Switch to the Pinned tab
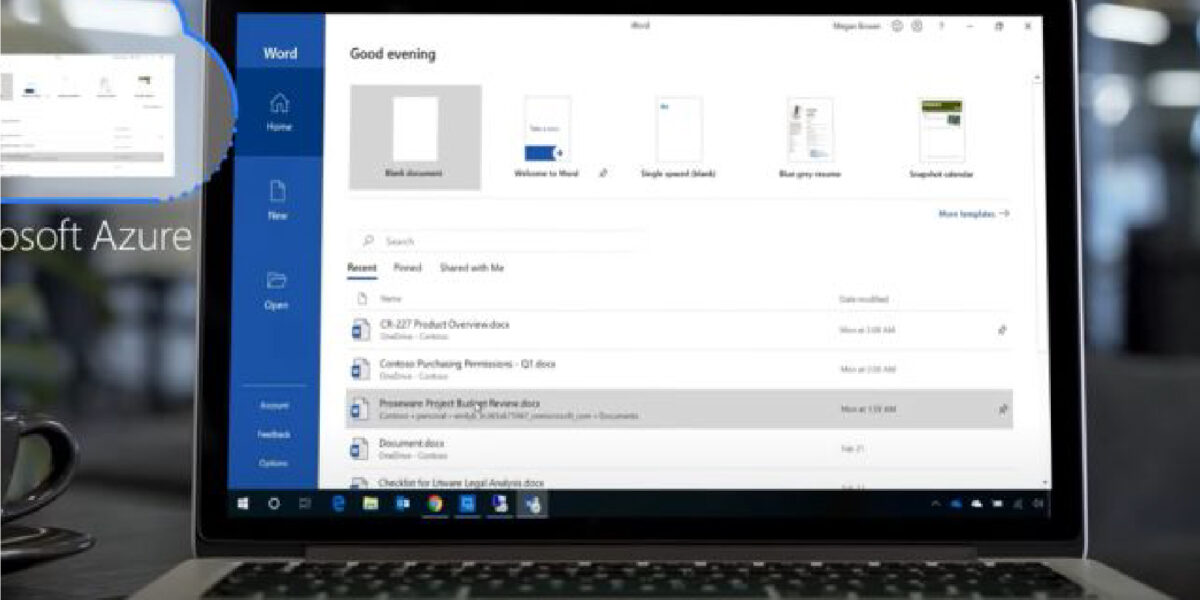This screenshot has width=1200, height=600. click(408, 268)
